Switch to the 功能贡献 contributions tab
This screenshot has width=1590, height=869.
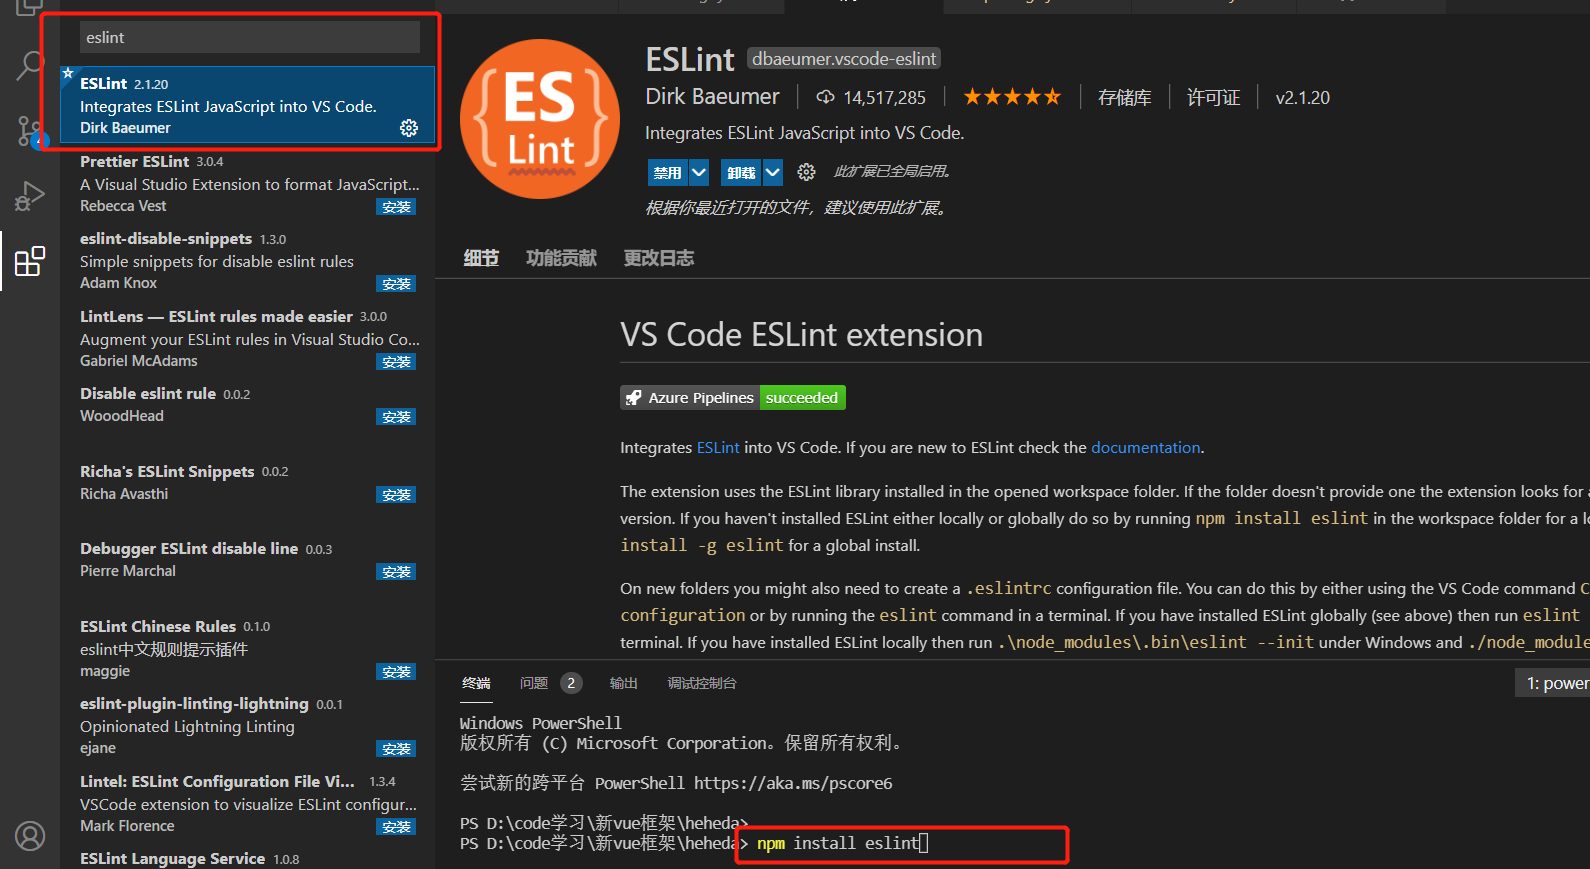coord(561,258)
